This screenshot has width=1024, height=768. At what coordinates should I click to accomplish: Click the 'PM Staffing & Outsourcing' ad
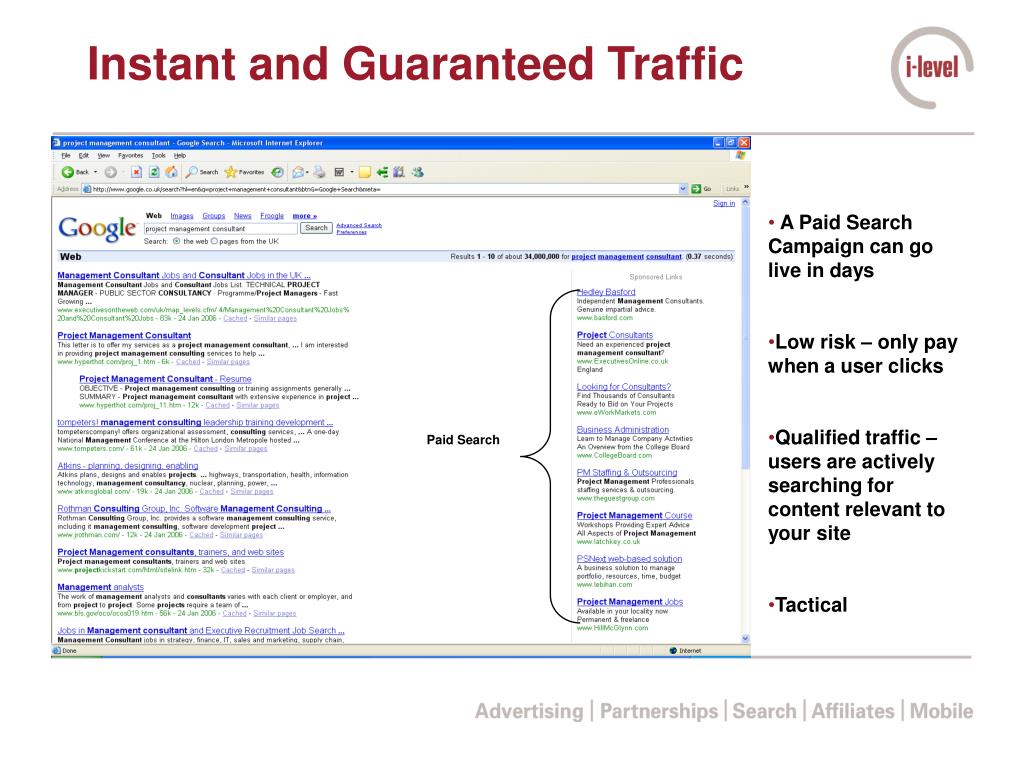tap(626, 473)
